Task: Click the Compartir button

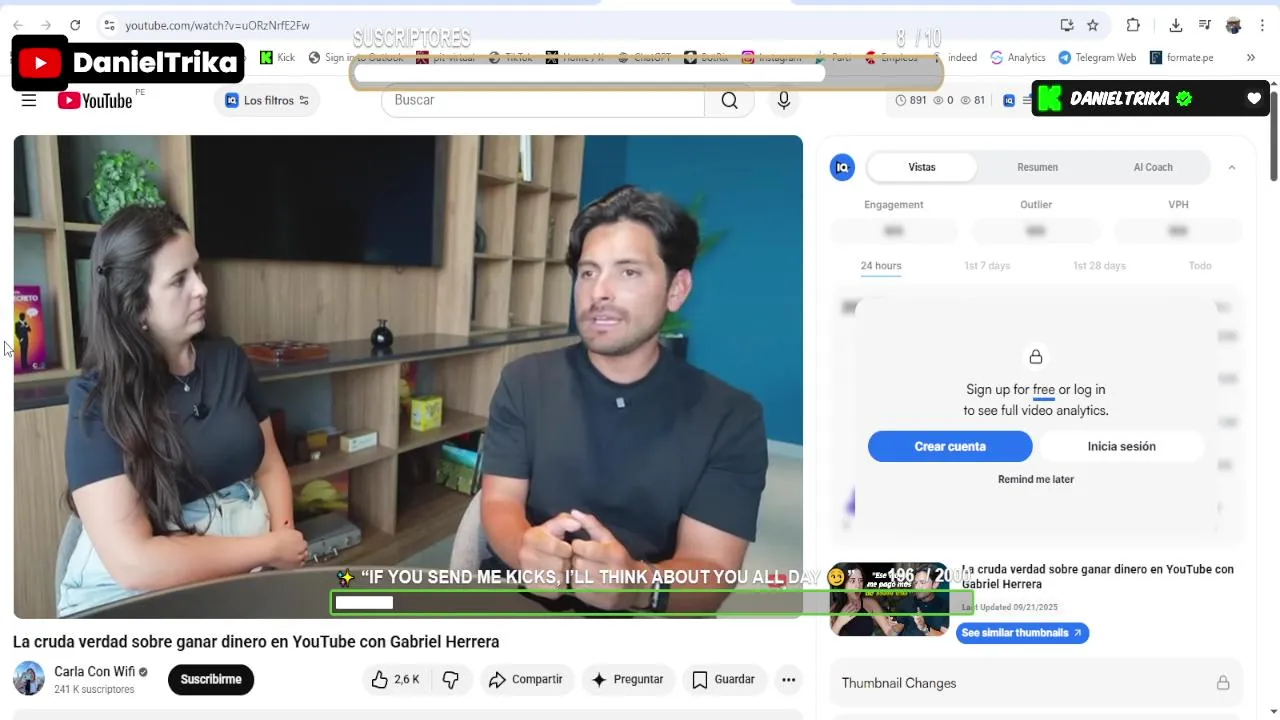Action: (527, 680)
